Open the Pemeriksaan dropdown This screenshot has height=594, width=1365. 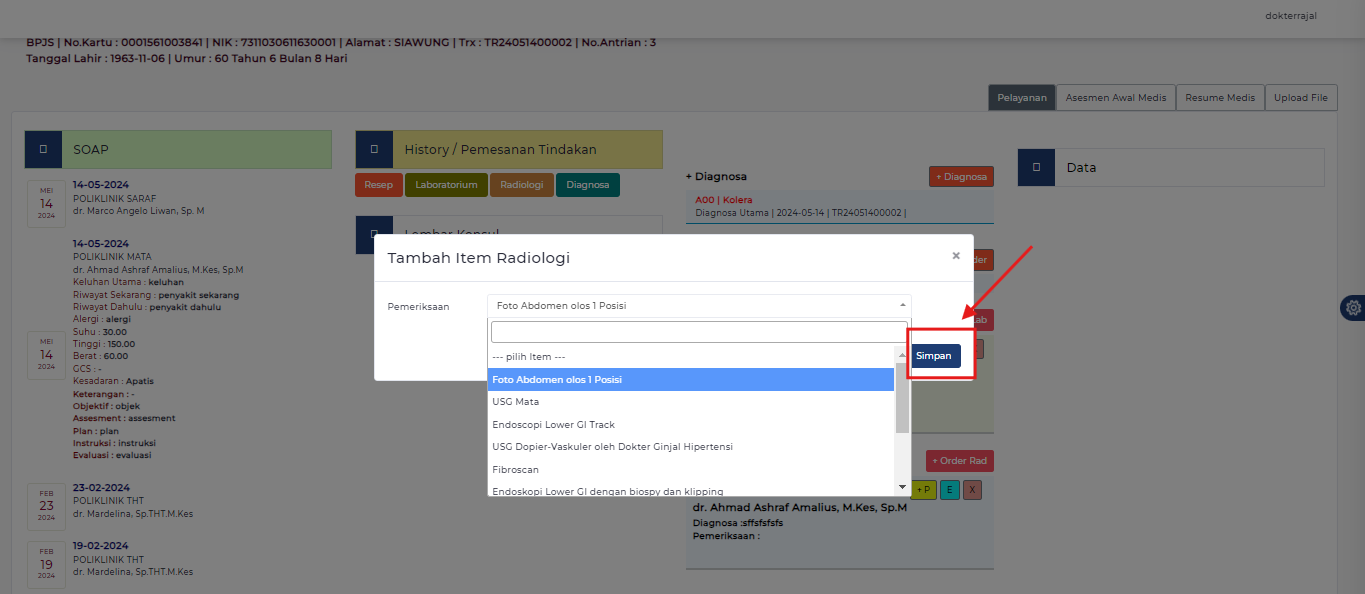click(x=698, y=305)
